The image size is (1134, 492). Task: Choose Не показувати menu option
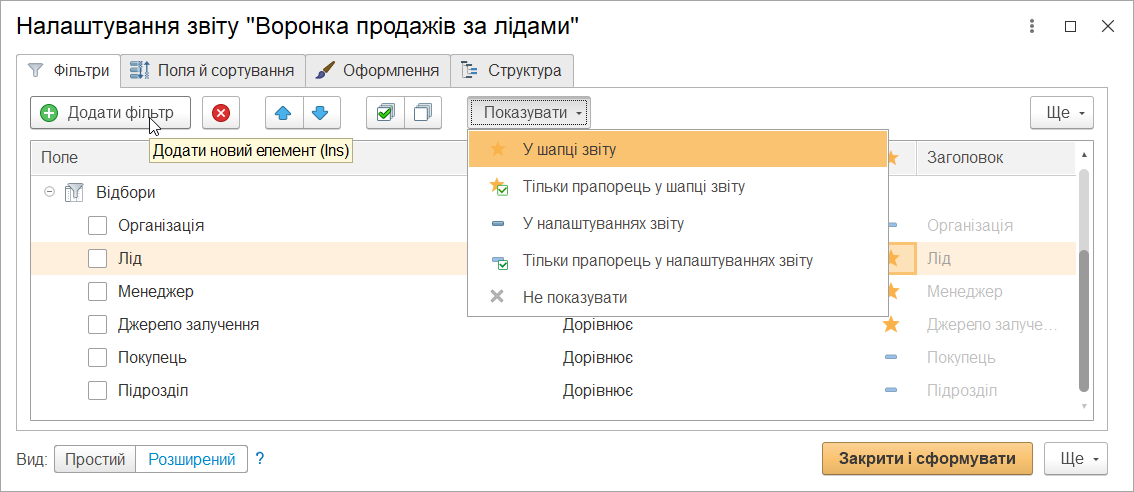point(678,297)
